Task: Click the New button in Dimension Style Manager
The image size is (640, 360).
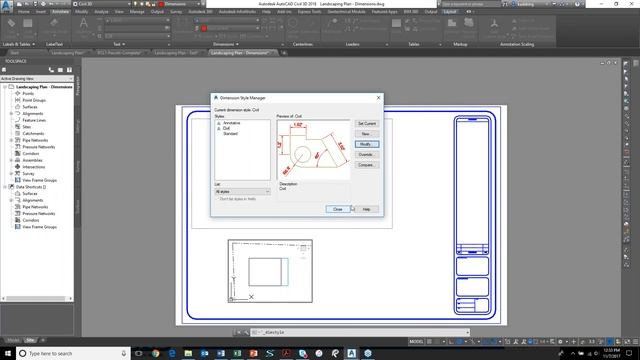Action: tap(367, 134)
